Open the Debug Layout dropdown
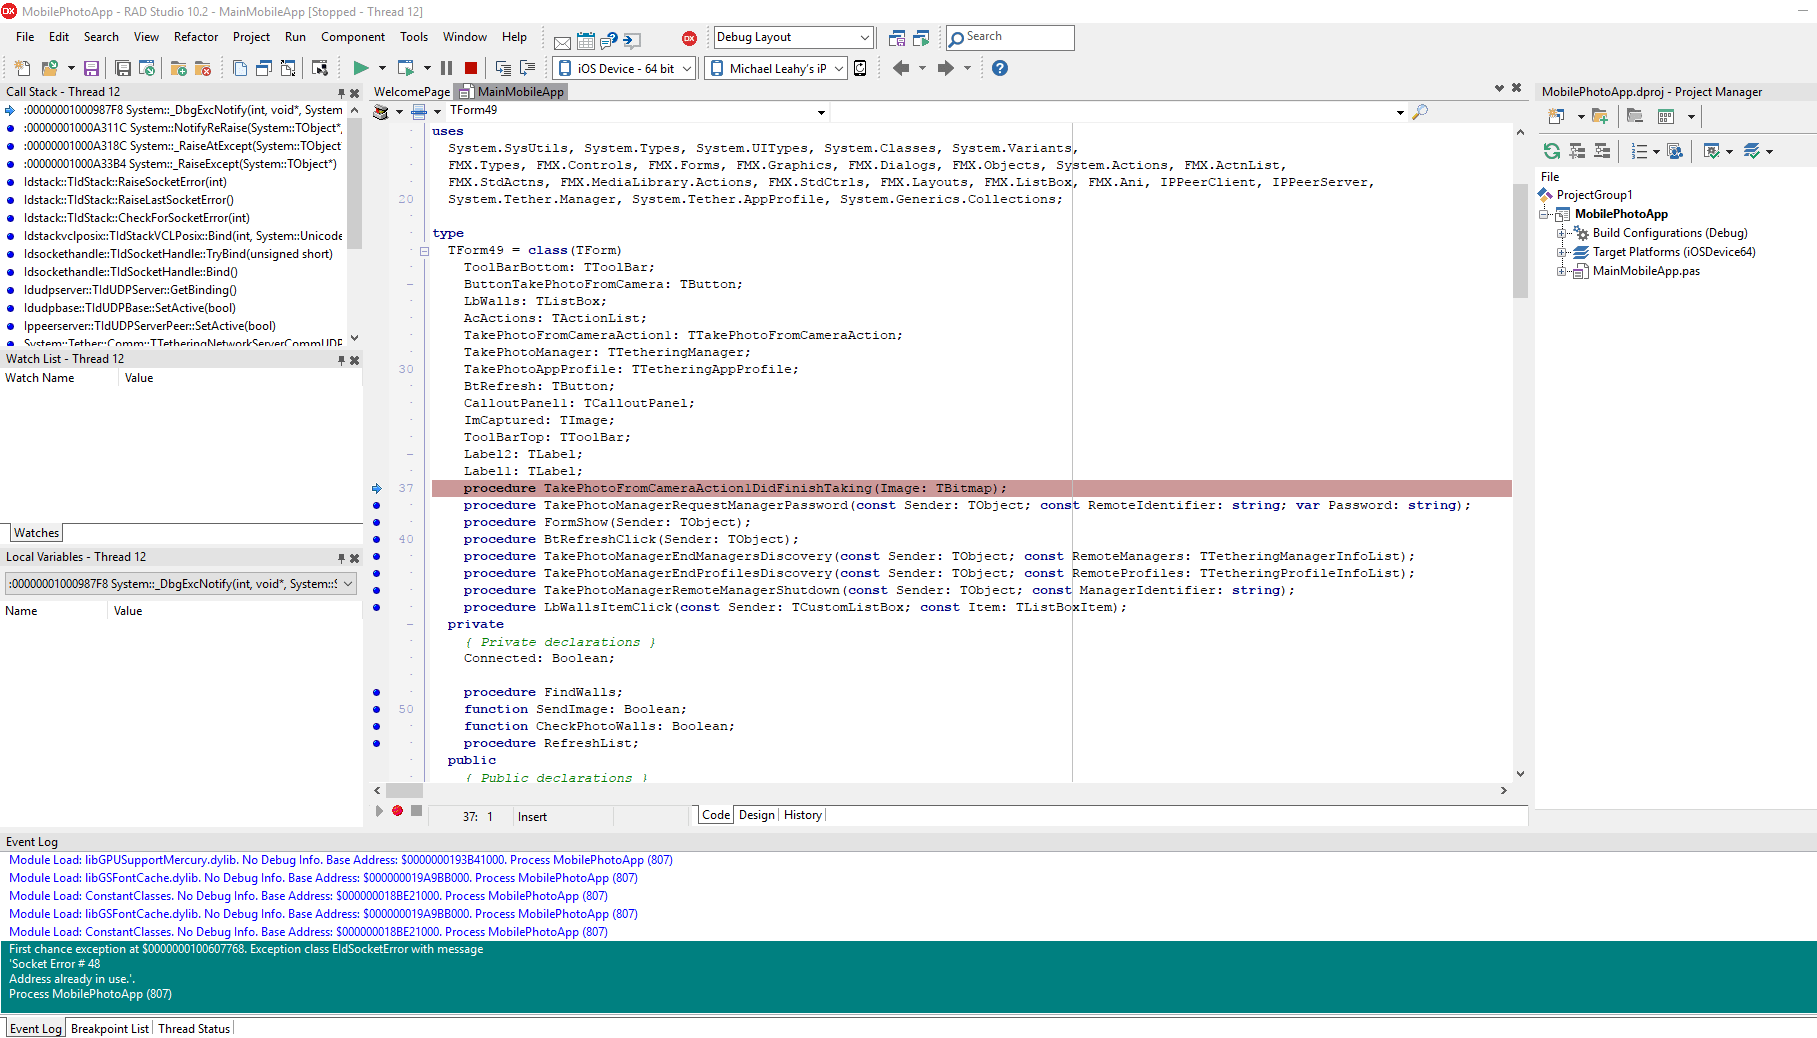Image resolution: width=1817 pixels, height=1038 pixels. click(x=866, y=37)
